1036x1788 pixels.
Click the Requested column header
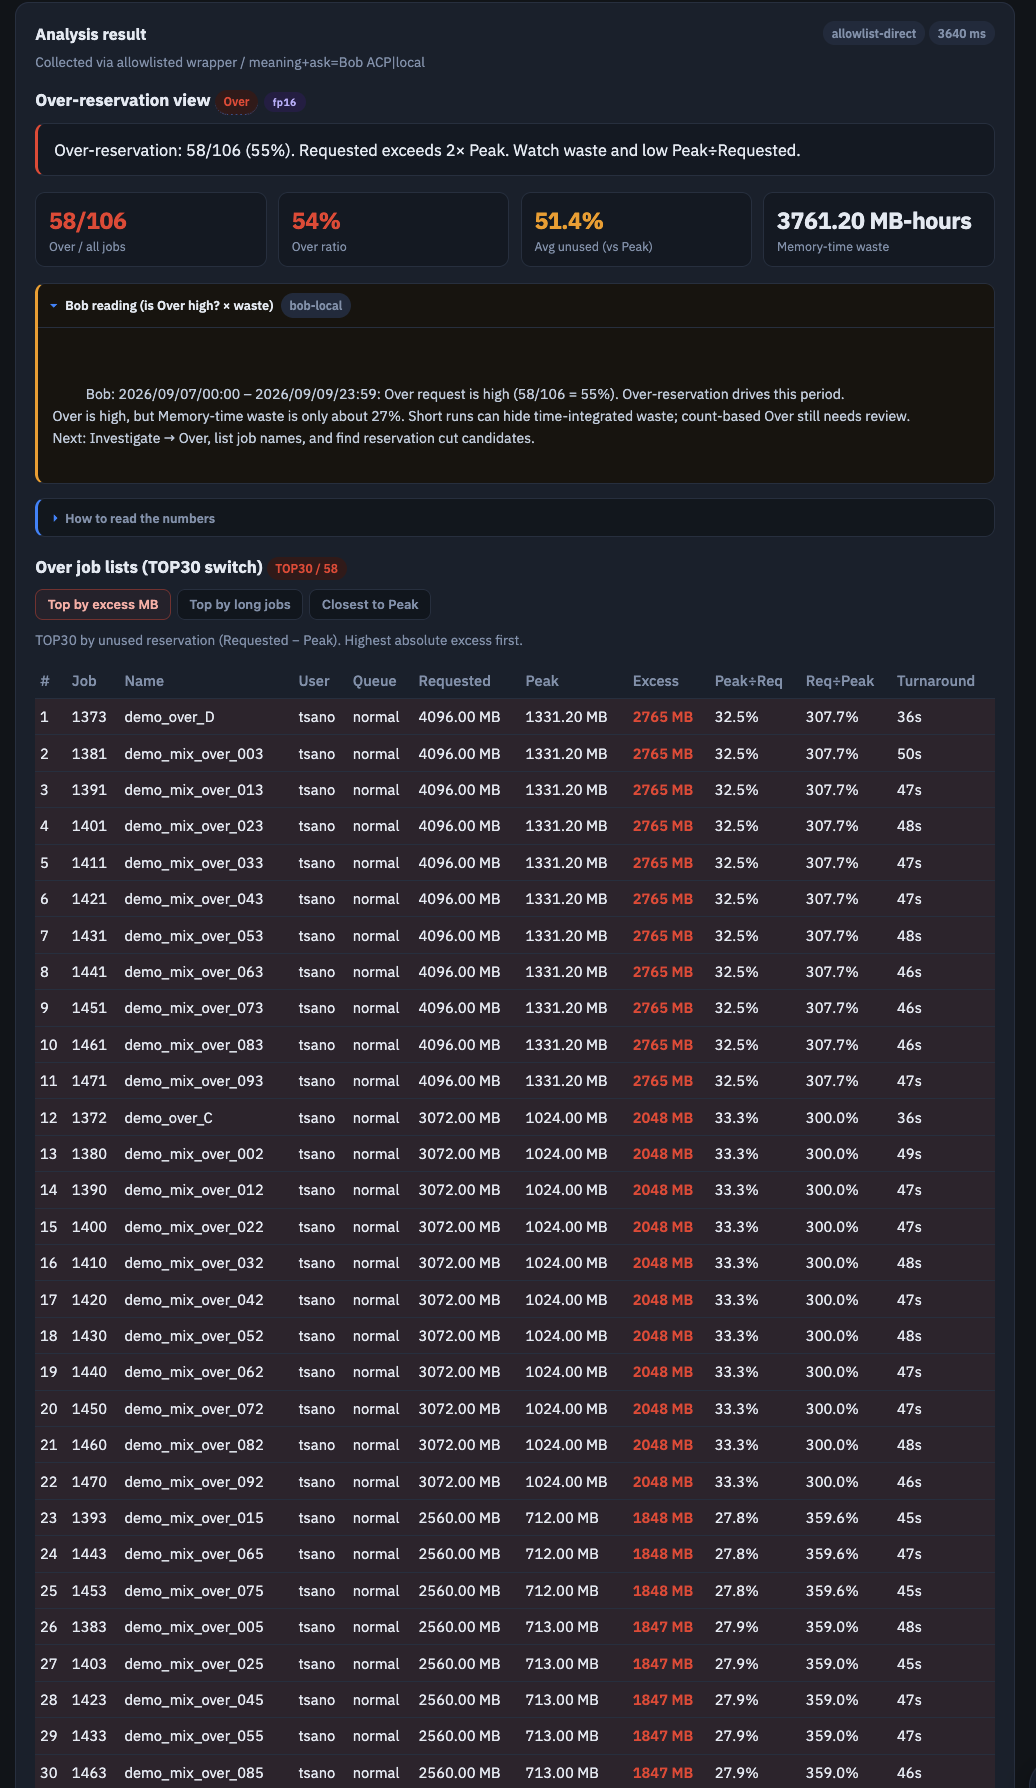pyautogui.click(x=454, y=681)
